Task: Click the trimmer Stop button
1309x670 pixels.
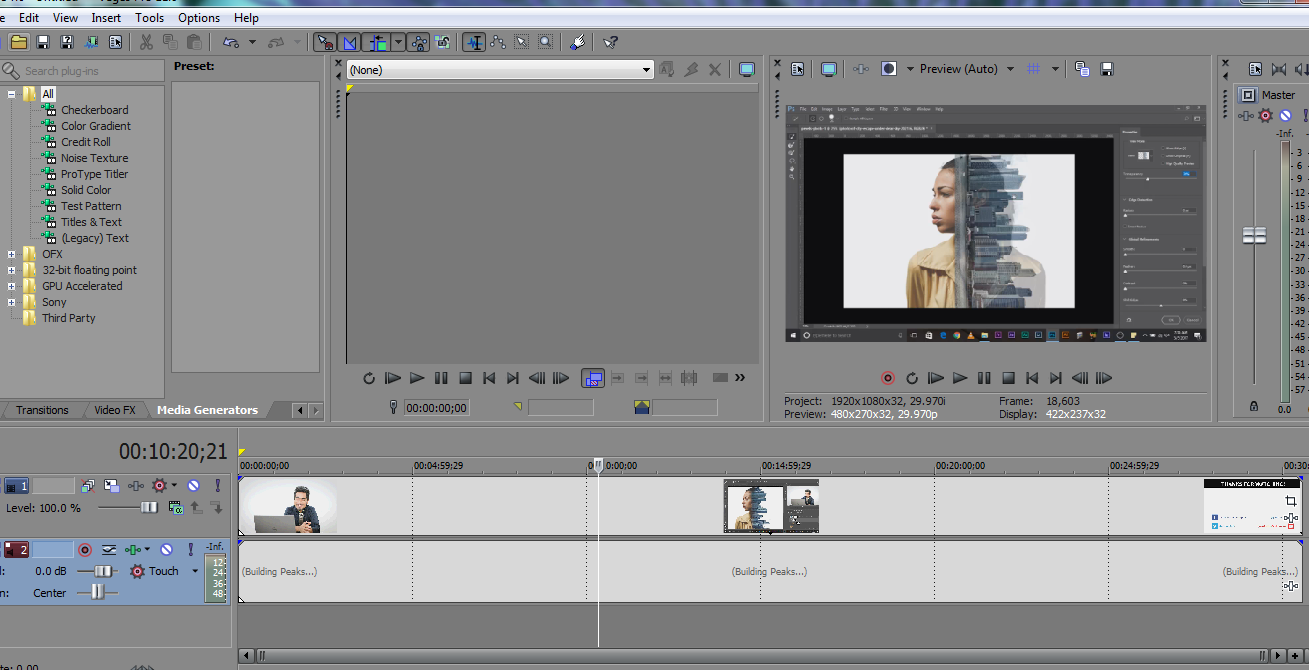Action: [465, 378]
